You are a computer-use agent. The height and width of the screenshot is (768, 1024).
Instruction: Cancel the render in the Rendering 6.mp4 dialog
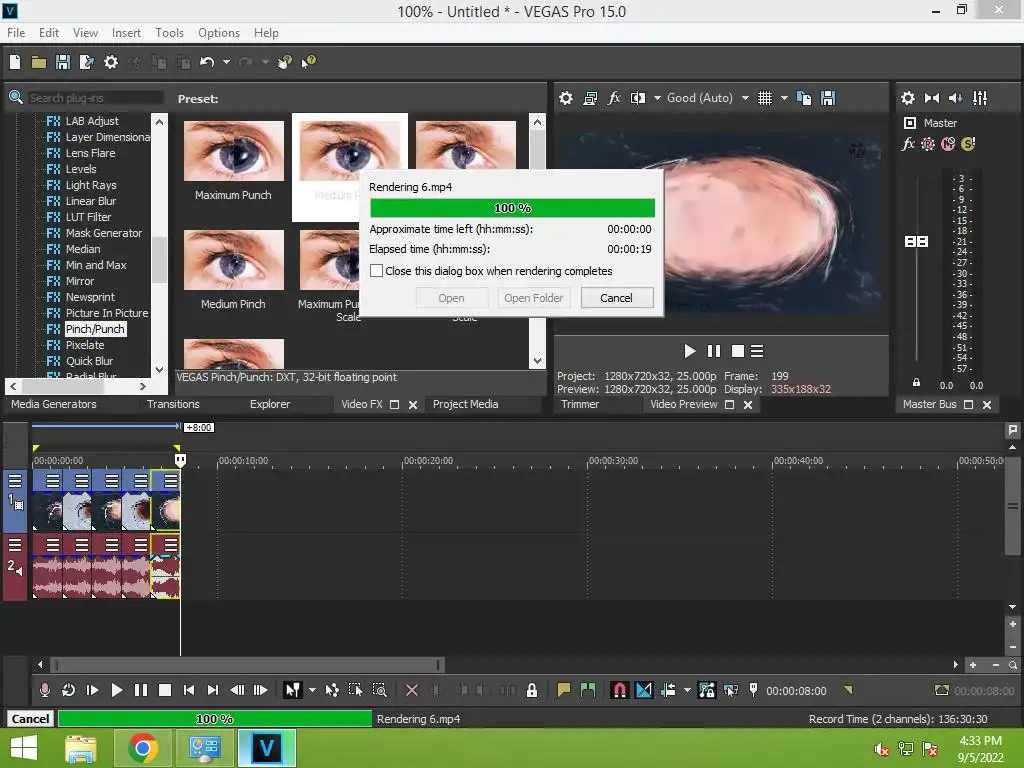(616, 298)
